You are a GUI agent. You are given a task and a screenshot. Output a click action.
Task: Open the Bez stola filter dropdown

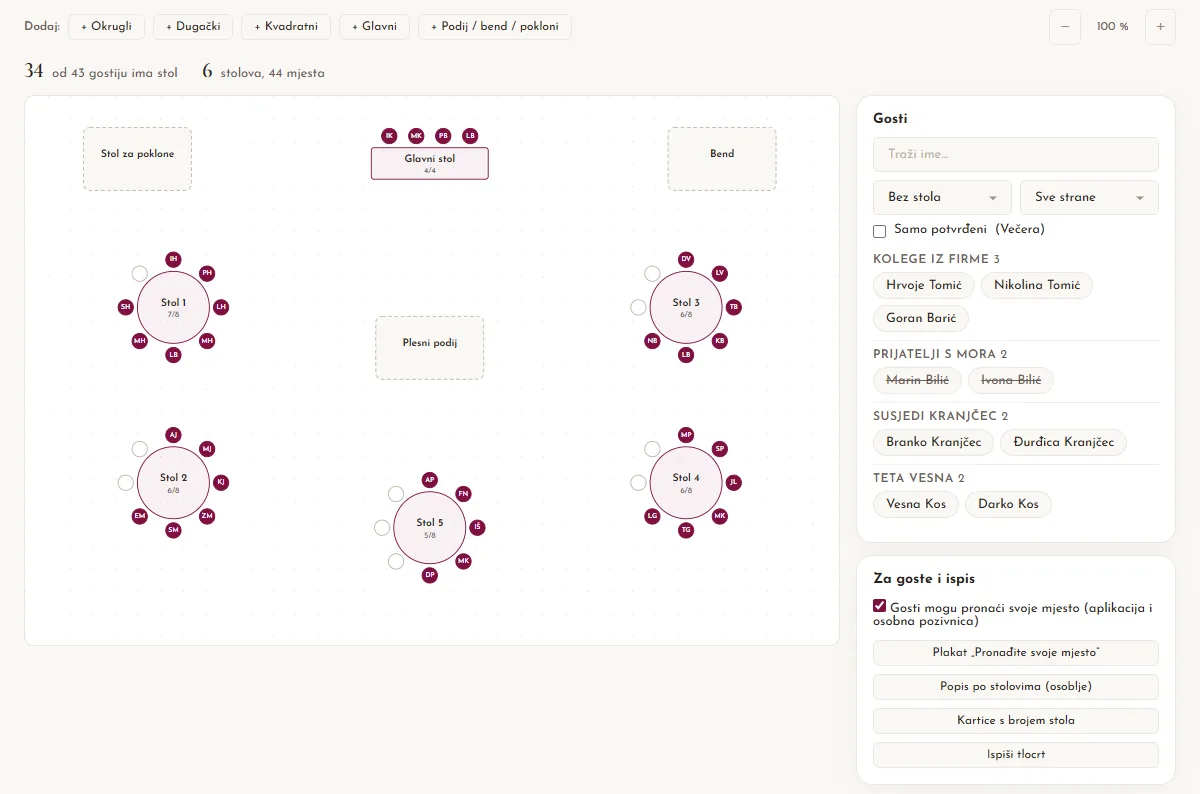[x=942, y=197]
